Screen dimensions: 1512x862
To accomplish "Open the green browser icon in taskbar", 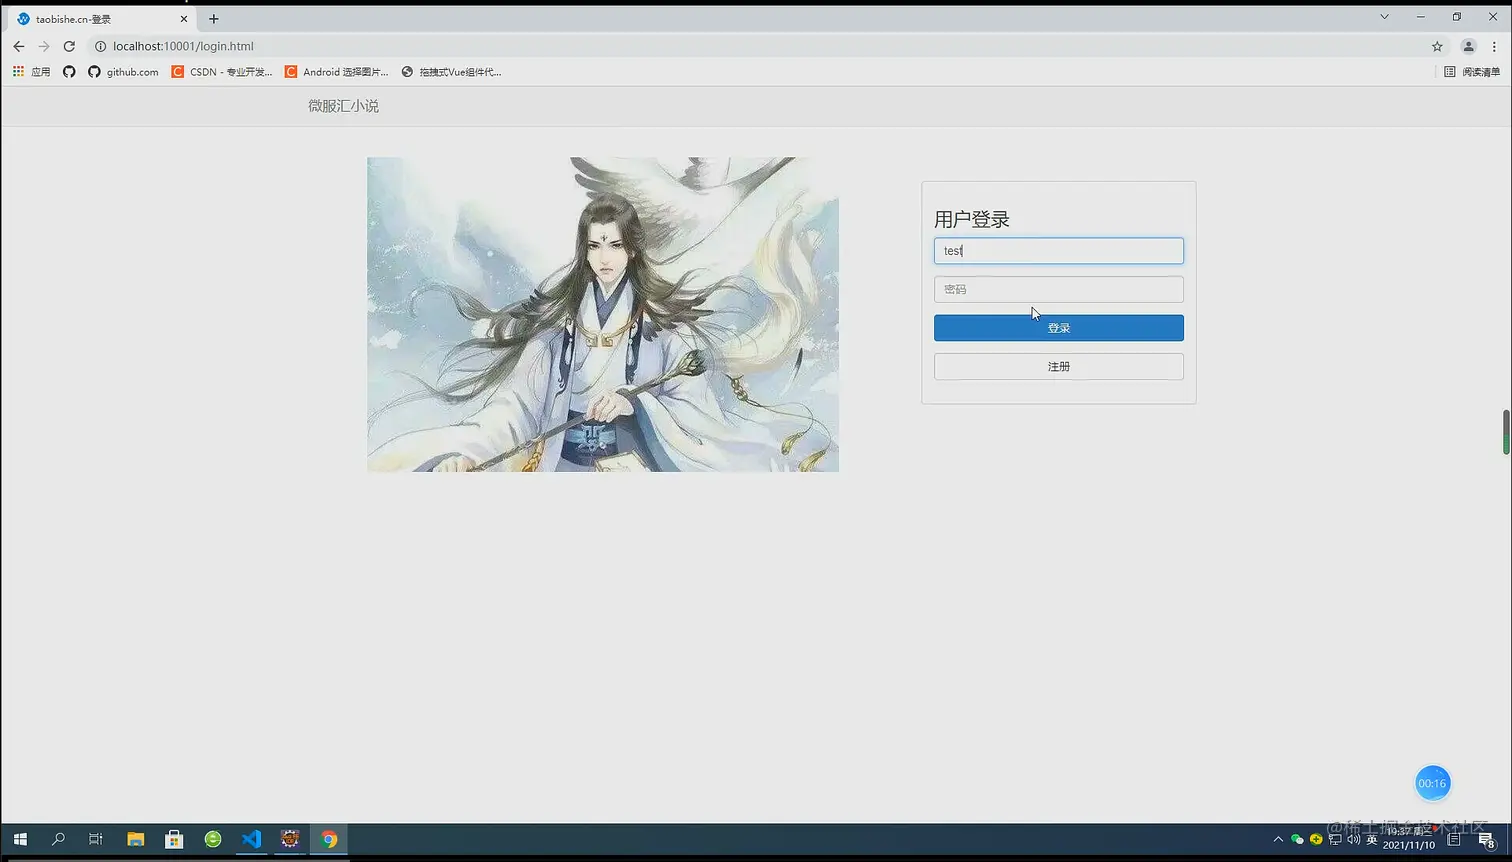I will 213,839.
